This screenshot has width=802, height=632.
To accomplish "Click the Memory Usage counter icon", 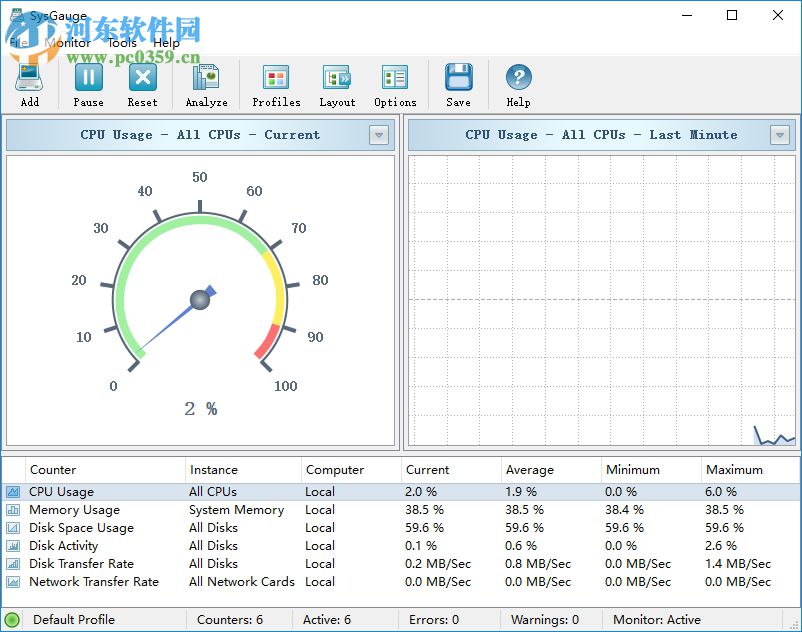I will point(13,509).
